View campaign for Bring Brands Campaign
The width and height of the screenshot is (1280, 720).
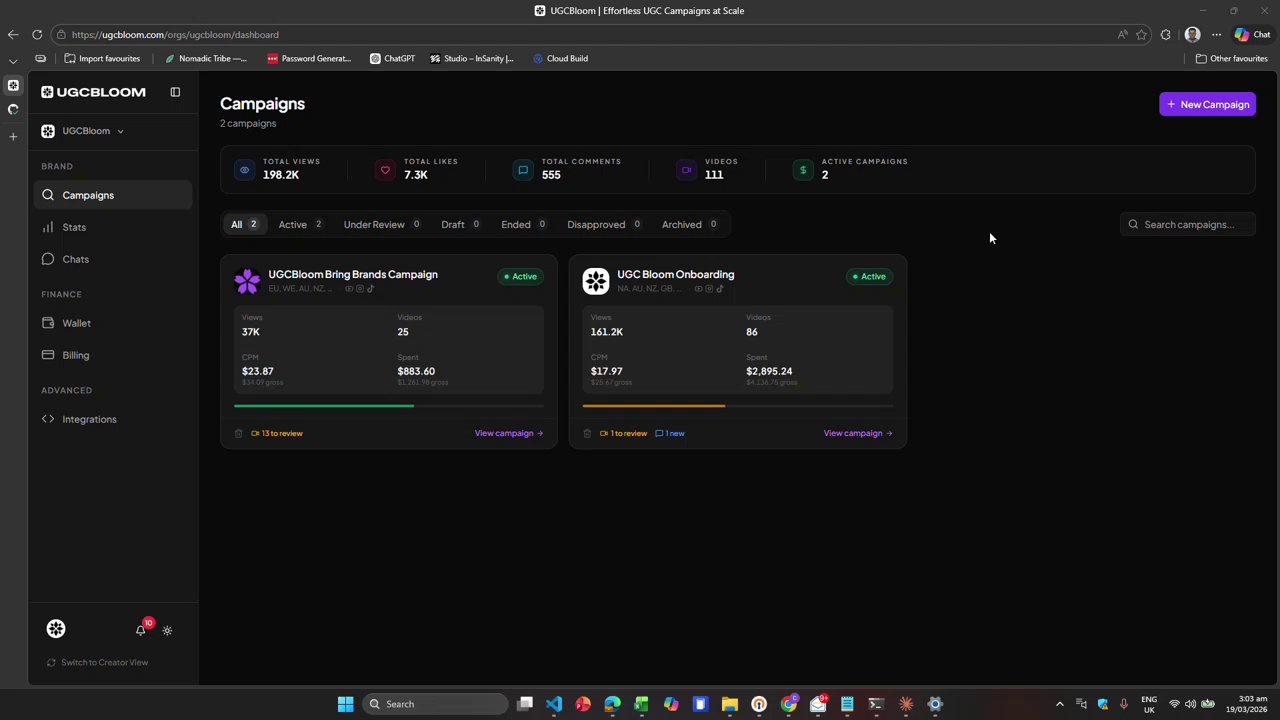(x=509, y=433)
